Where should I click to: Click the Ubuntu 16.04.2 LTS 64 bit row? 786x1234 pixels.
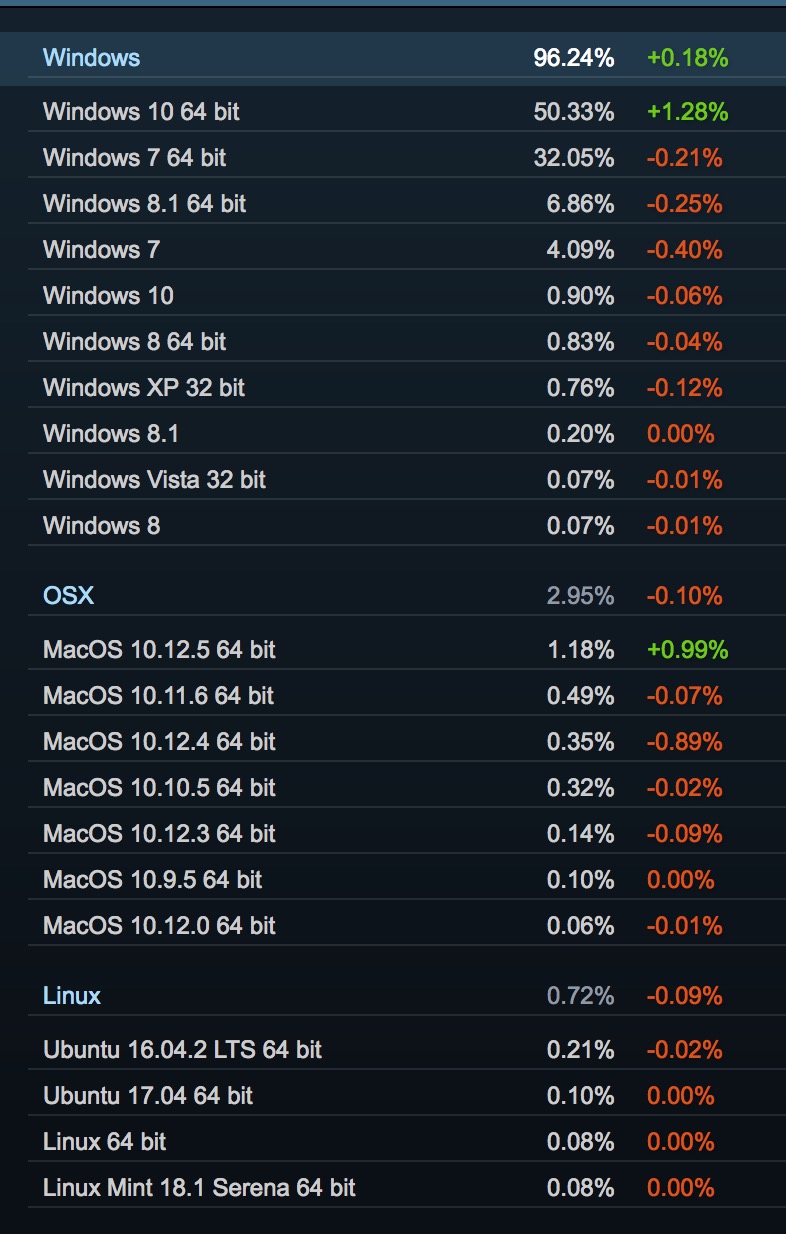tap(182, 1050)
